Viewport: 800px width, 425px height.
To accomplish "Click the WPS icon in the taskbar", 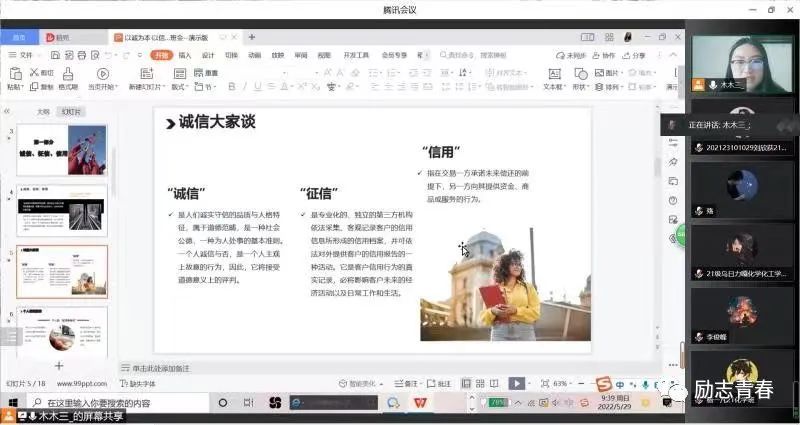I will click(x=421, y=403).
